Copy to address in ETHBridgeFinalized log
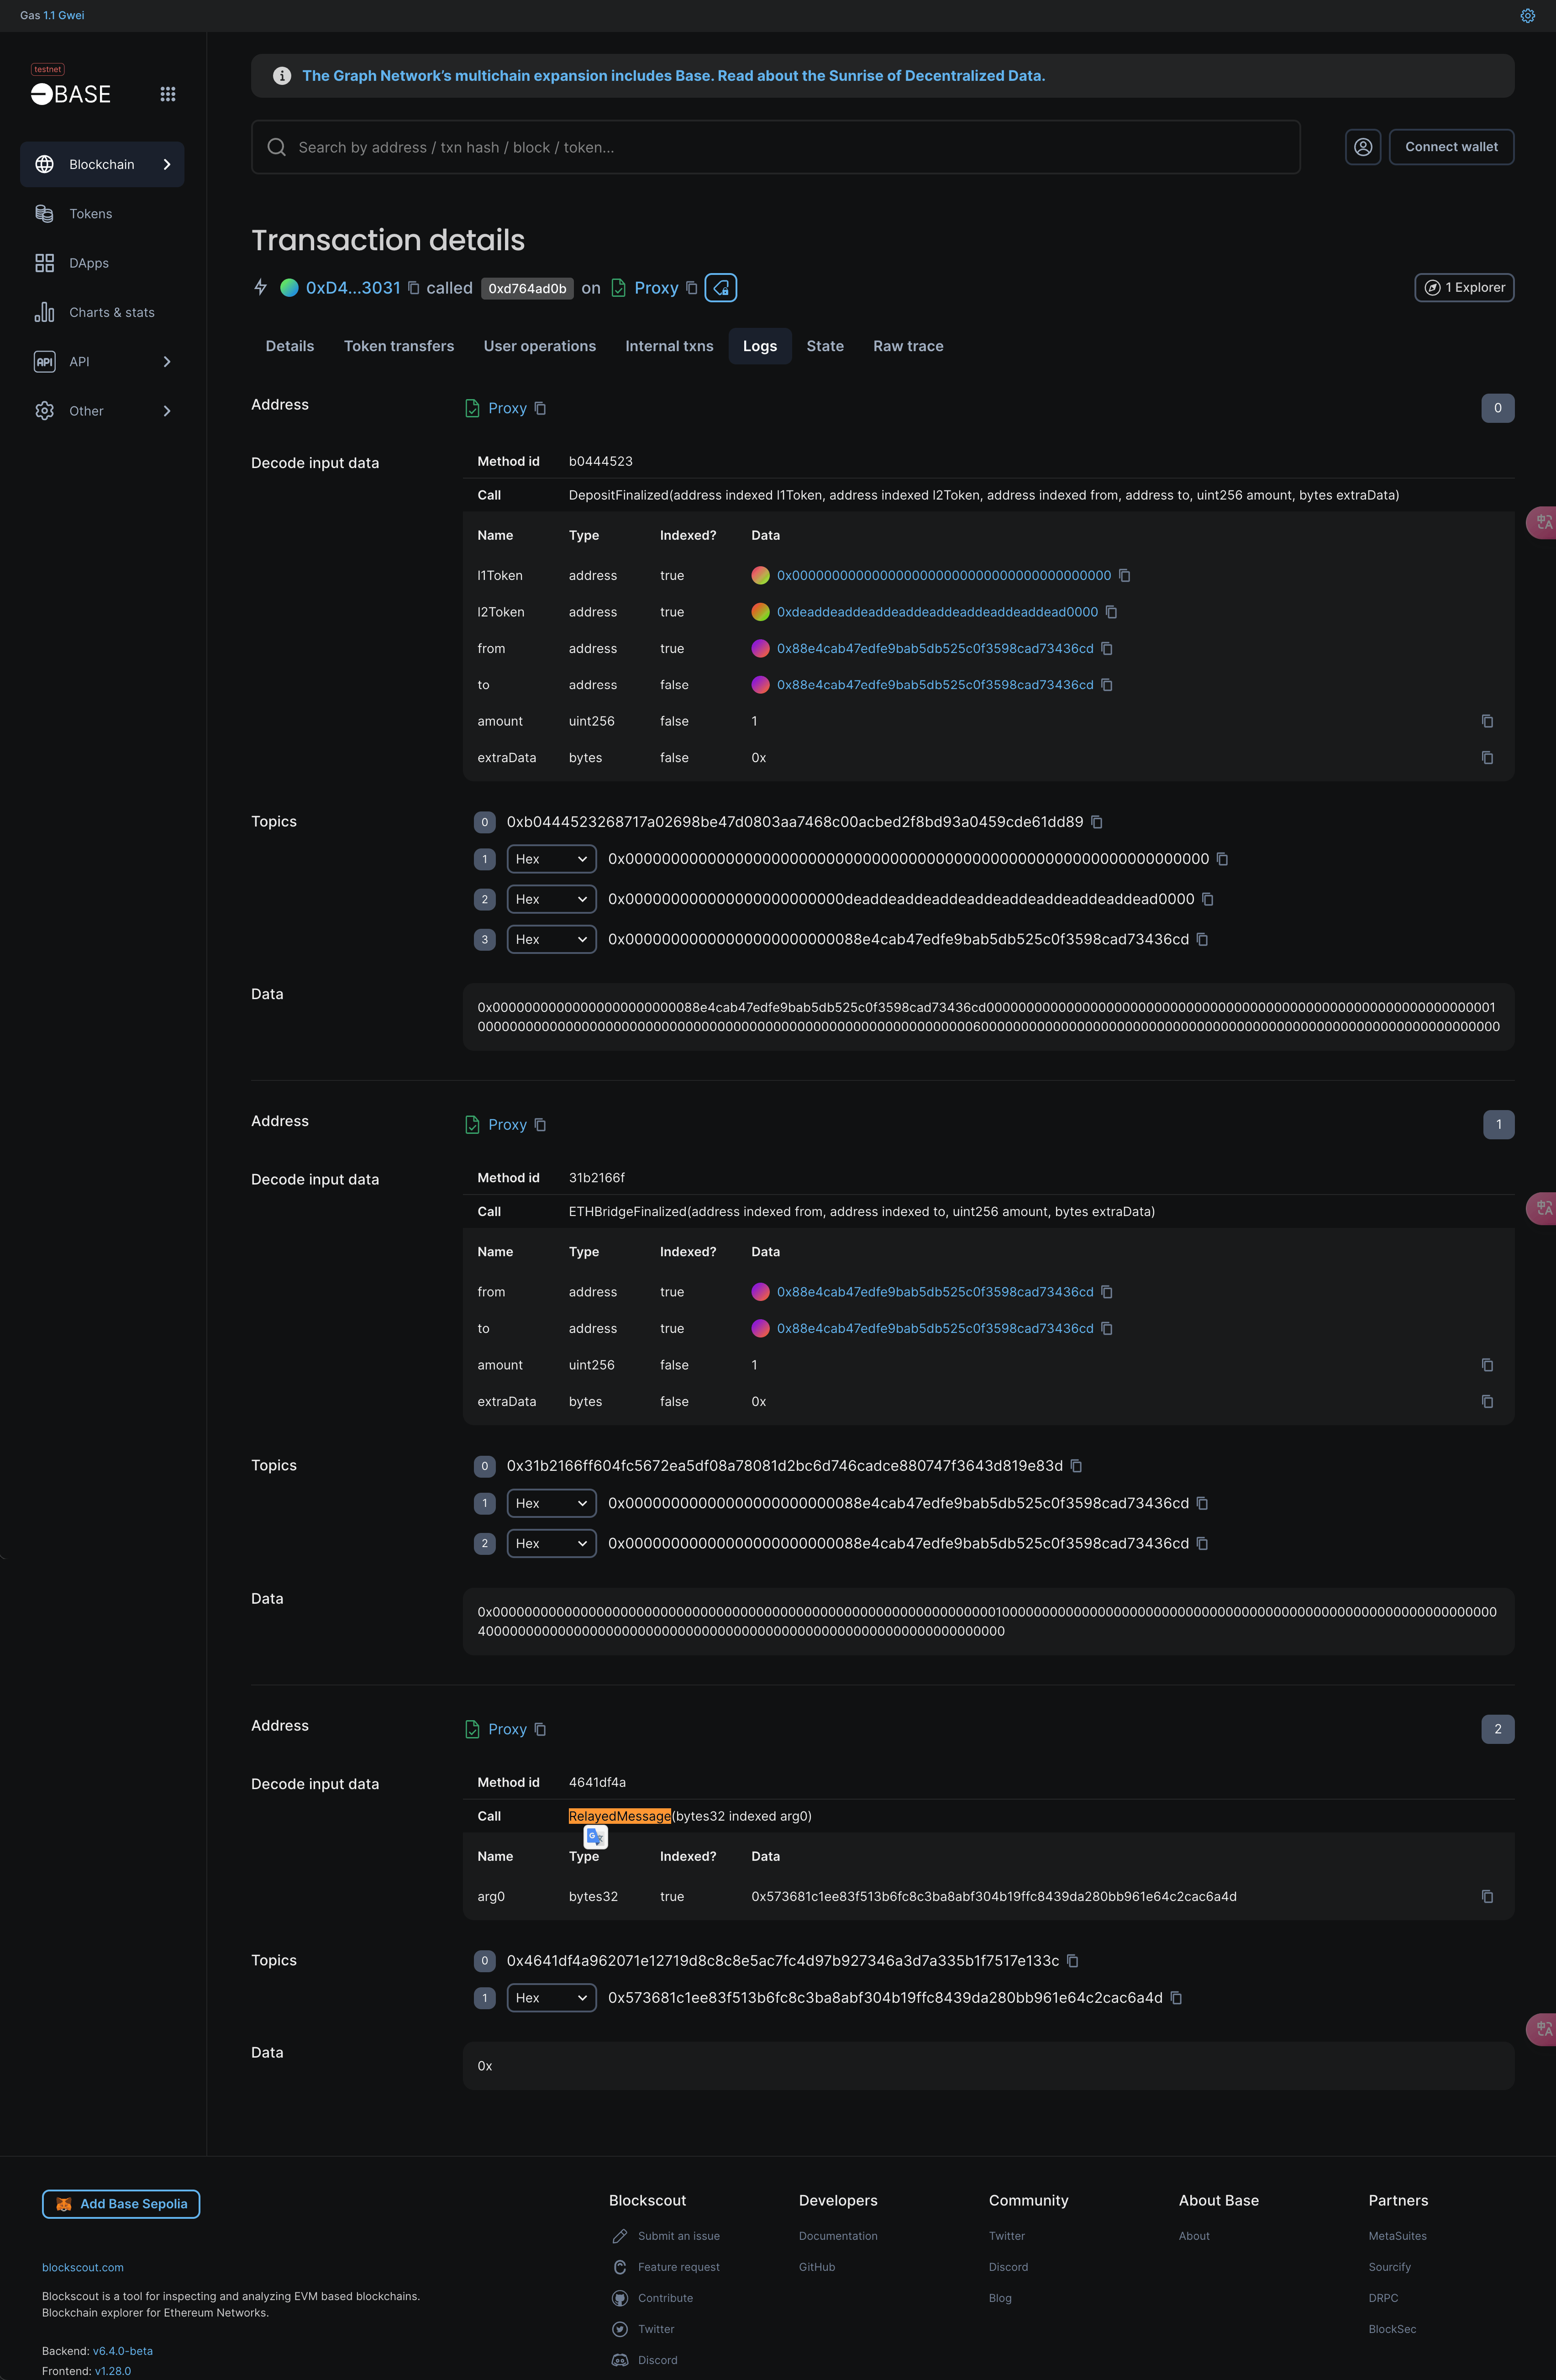This screenshot has width=1556, height=2380. [x=1107, y=1328]
